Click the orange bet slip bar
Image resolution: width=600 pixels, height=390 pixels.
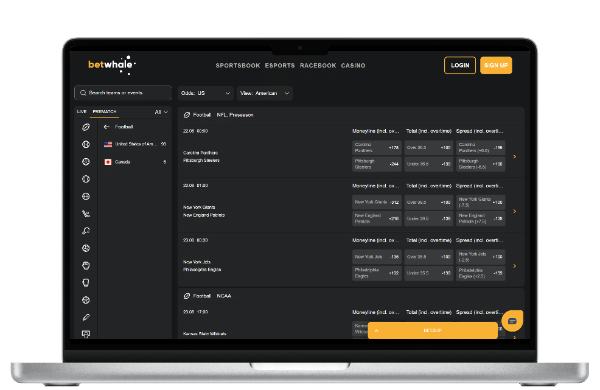coord(433,330)
